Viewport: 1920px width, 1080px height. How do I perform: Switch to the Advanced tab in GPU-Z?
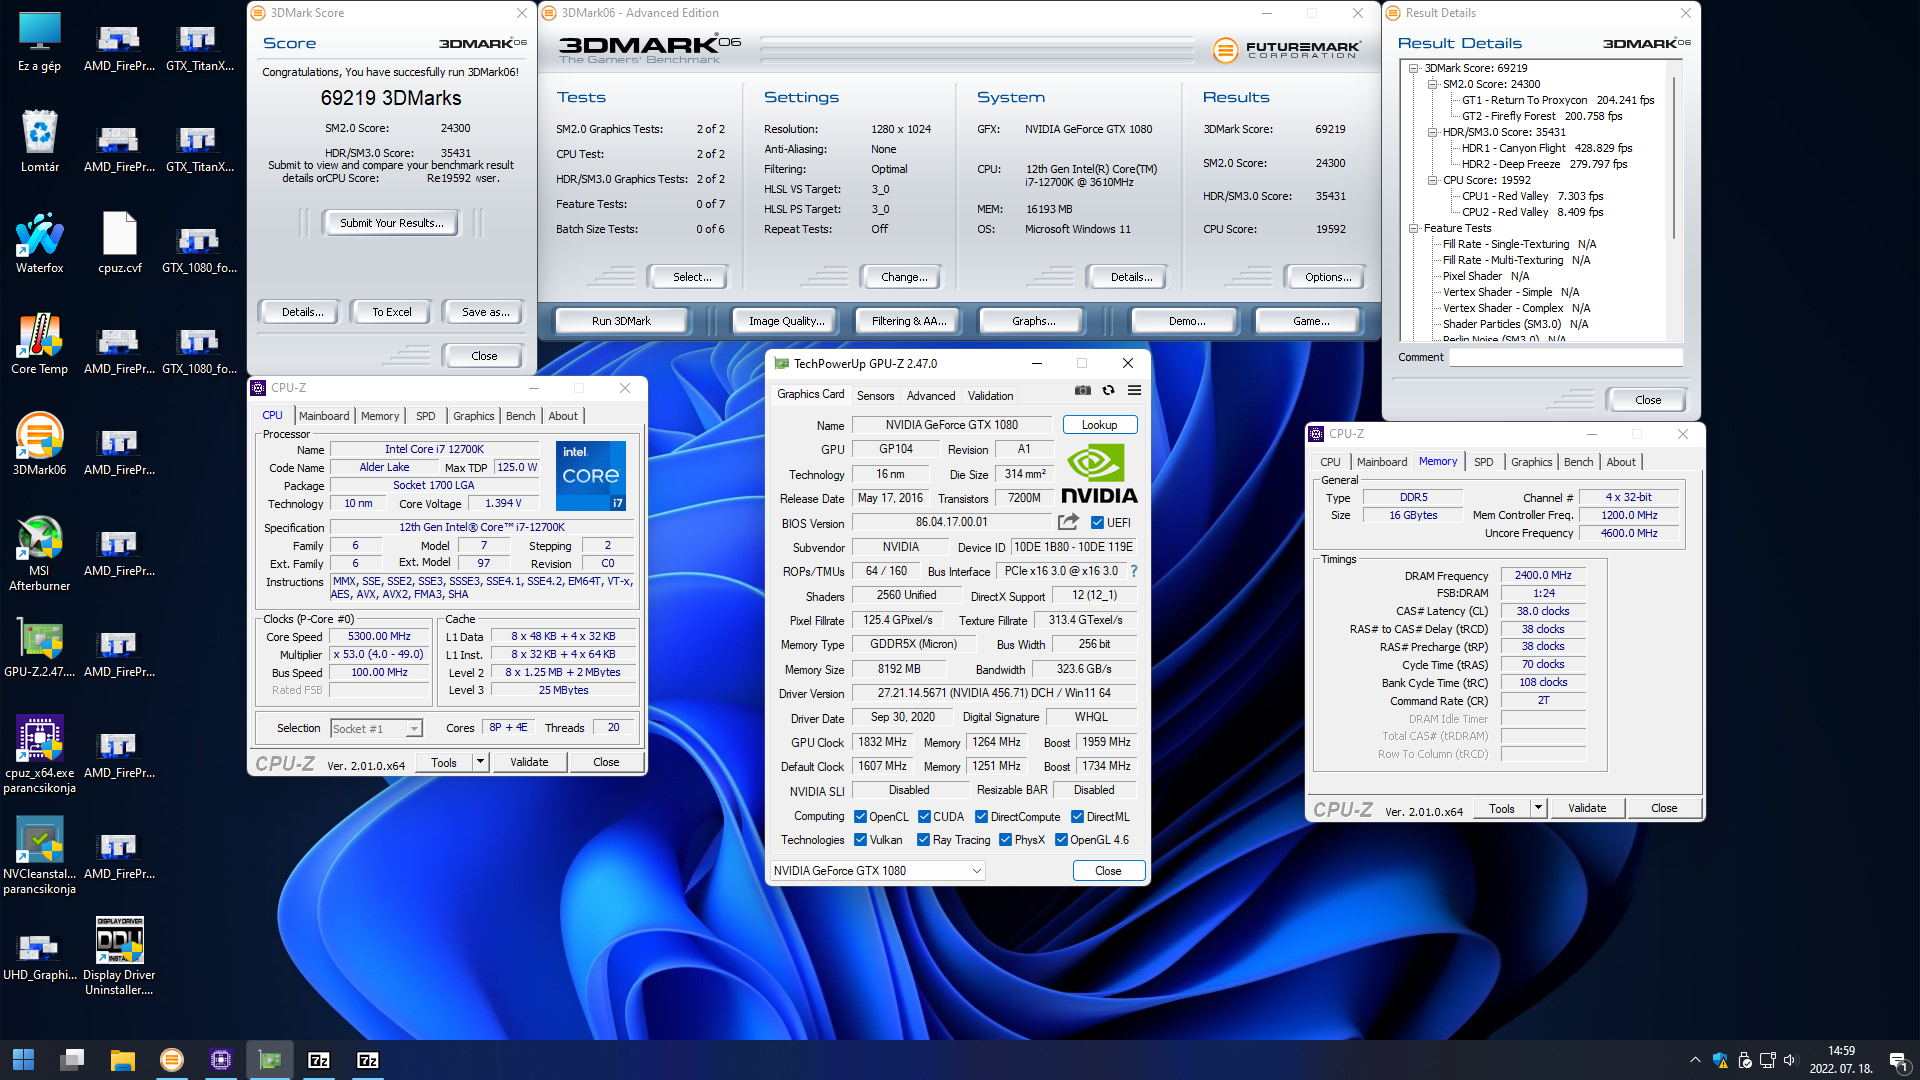(x=931, y=395)
